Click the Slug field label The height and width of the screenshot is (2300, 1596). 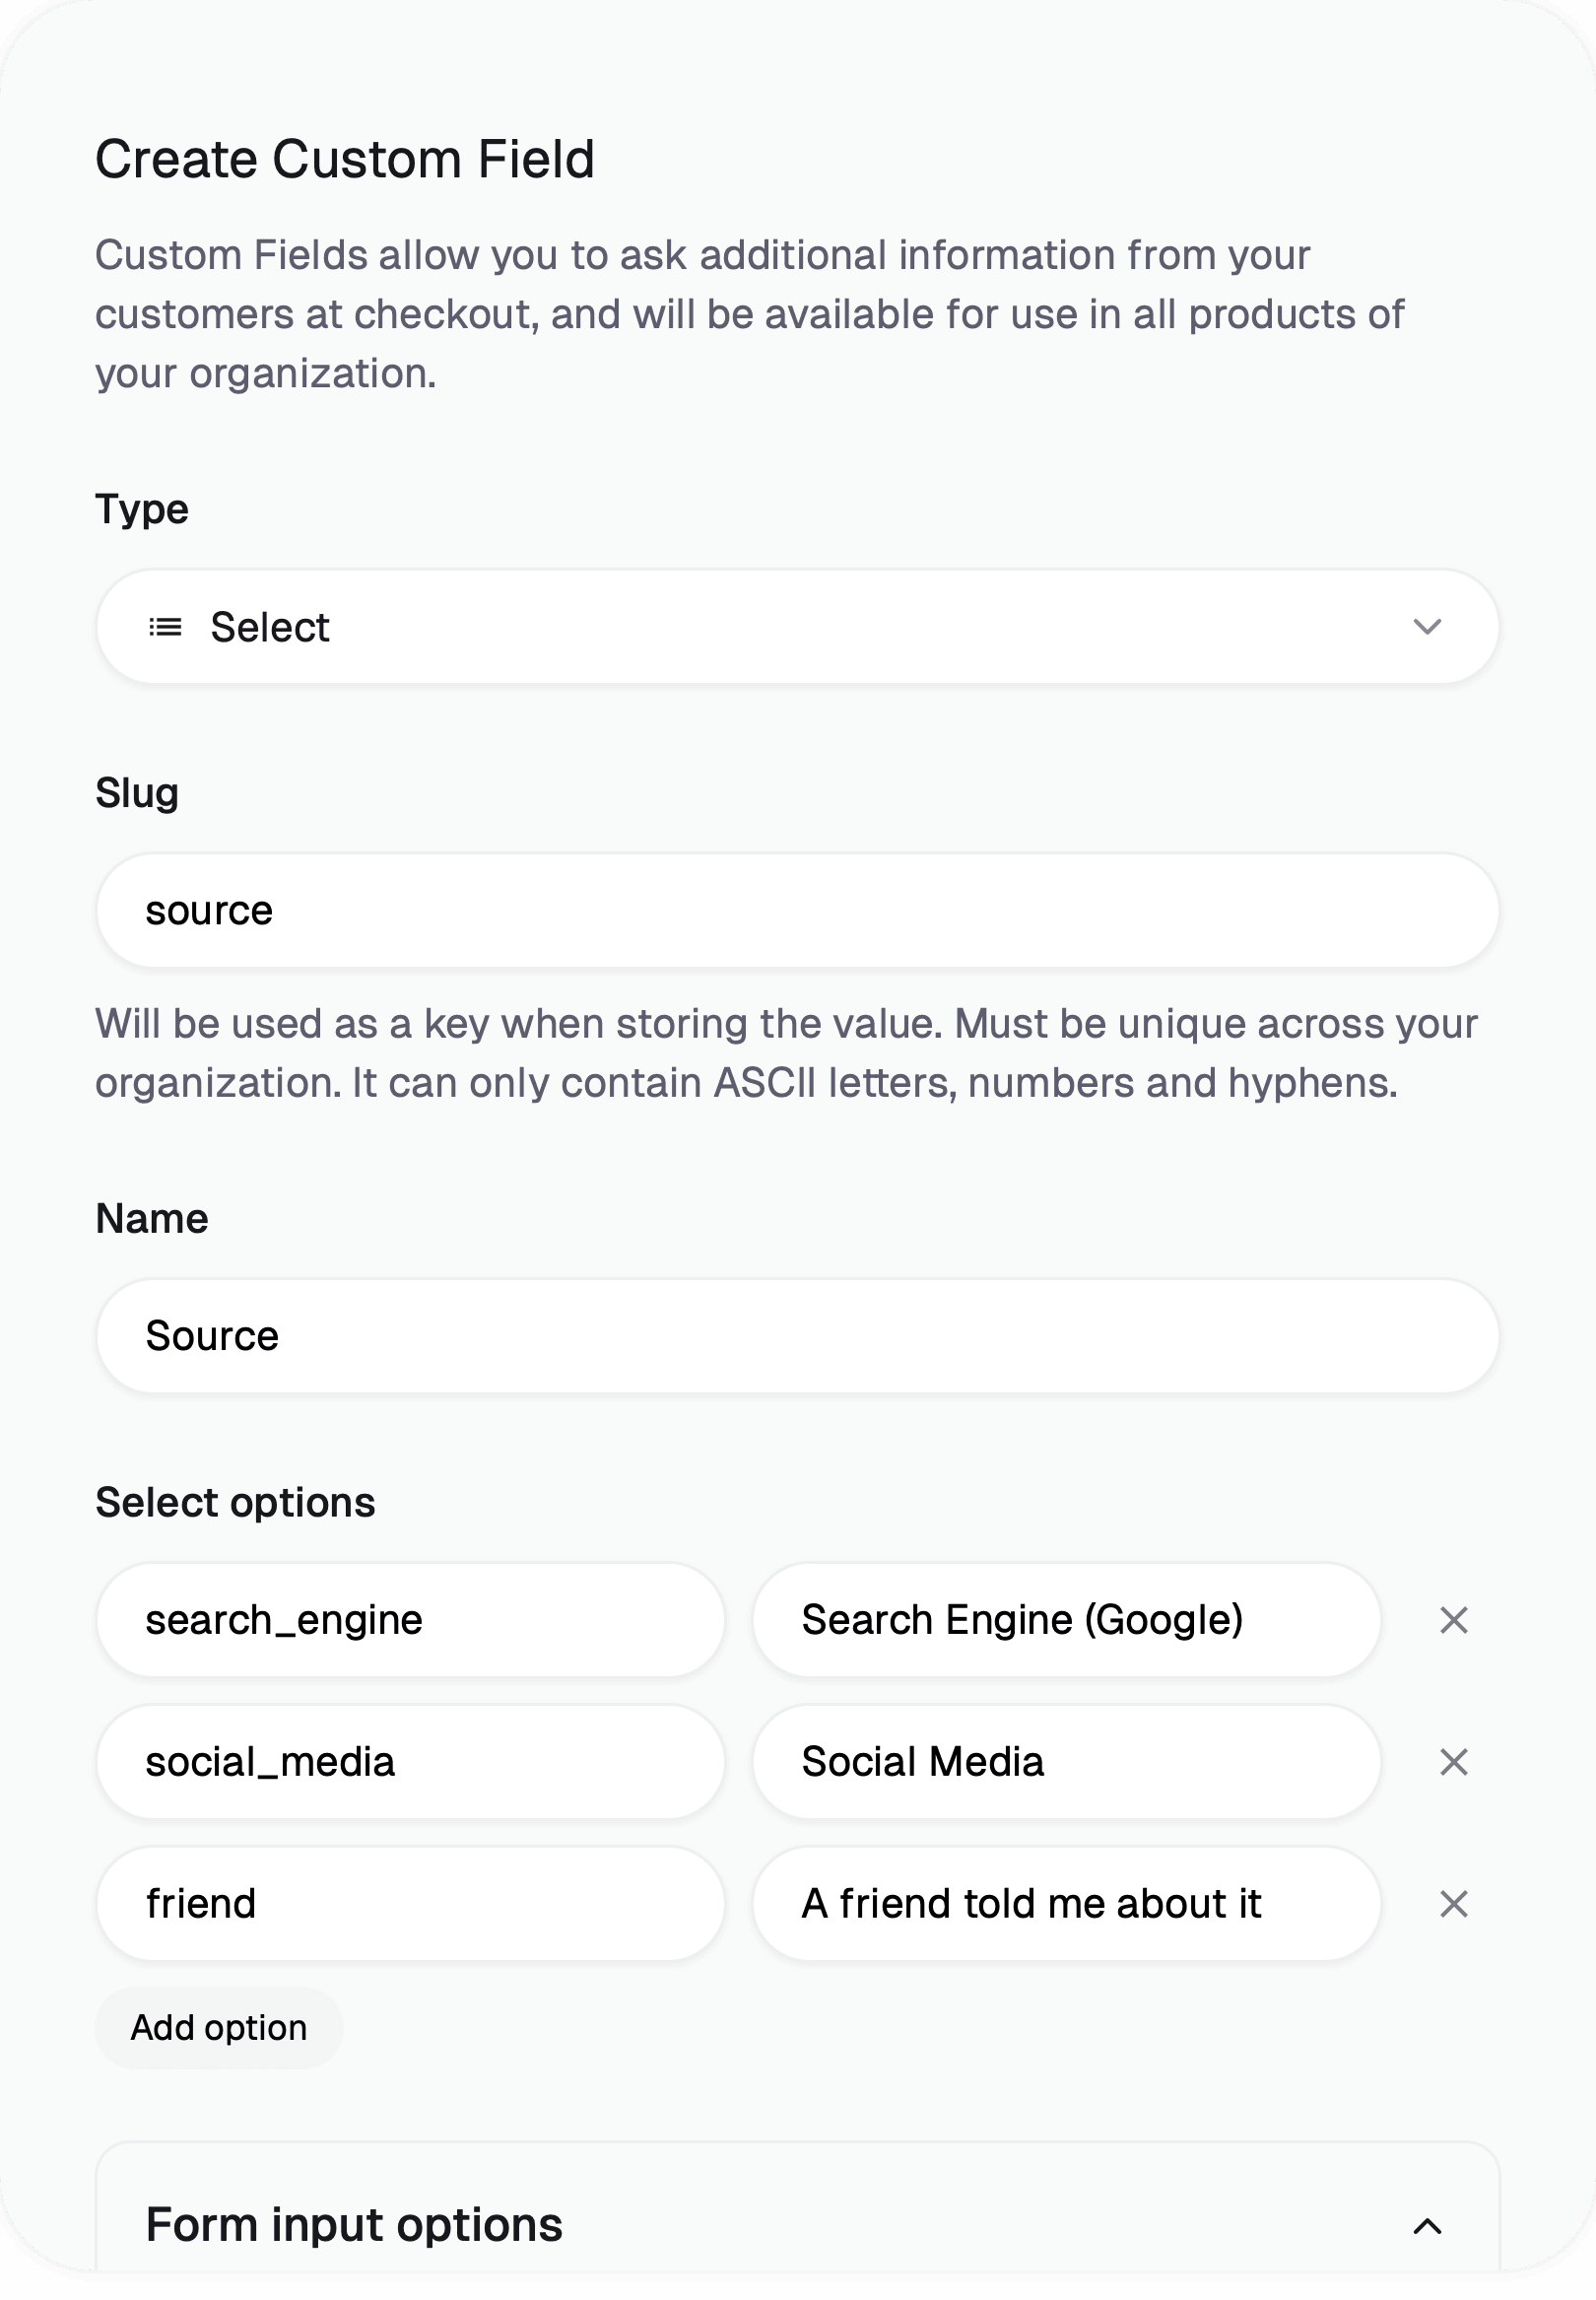tap(137, 793)
